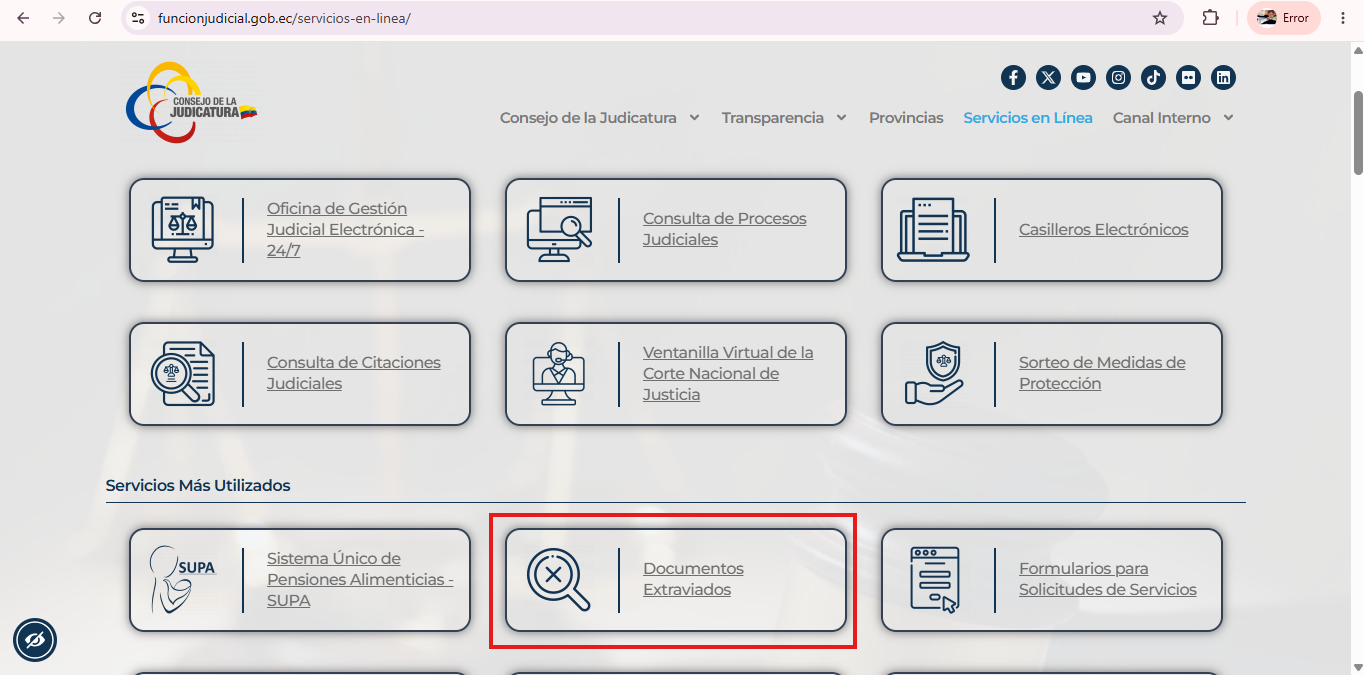The height and width of the screenshot is (675, 1364).
Task: Open Sorteo de Medidas de Protección link
Action: tap(1102, 373)
